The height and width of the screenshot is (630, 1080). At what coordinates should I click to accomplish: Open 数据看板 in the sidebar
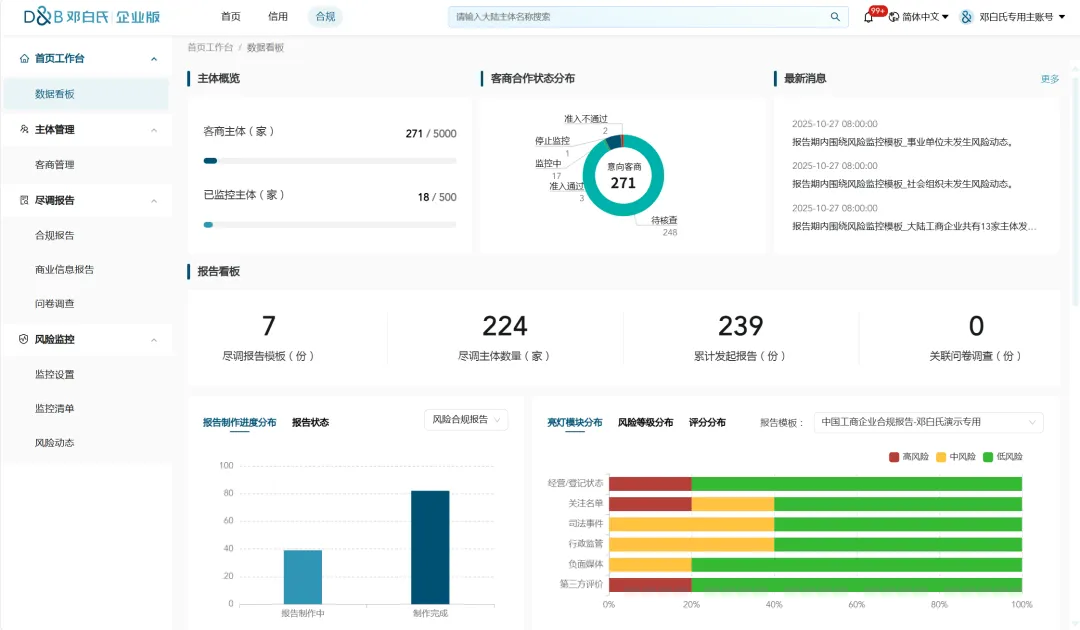(x=86, y=94)
